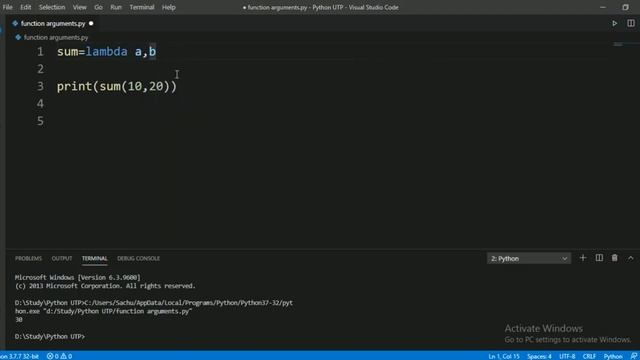Viewport: 640px width, 360px height.
Task: Click the errors and warnings status indicator
Action: pyautogui.click(x=60, y=356)
